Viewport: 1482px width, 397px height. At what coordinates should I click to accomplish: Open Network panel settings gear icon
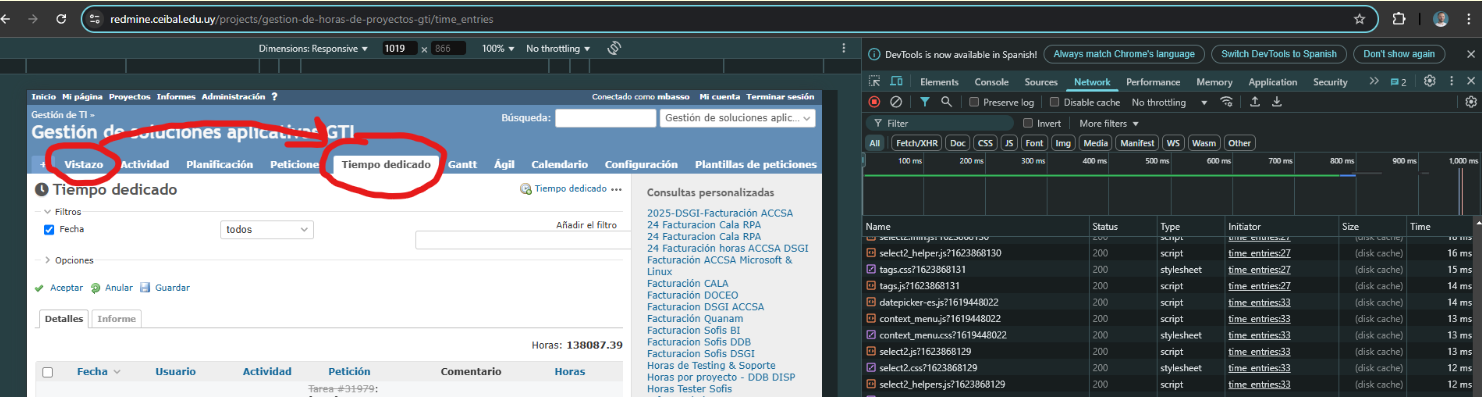(x=1470, y=102)
